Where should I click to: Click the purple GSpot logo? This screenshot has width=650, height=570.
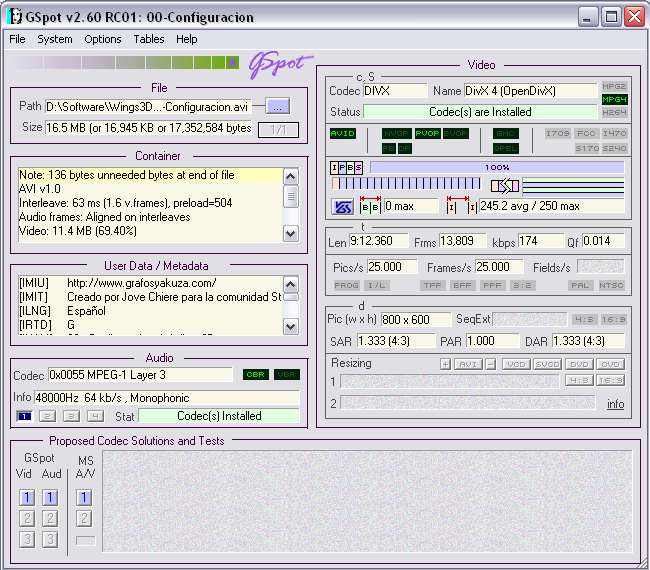click(279, 64)
